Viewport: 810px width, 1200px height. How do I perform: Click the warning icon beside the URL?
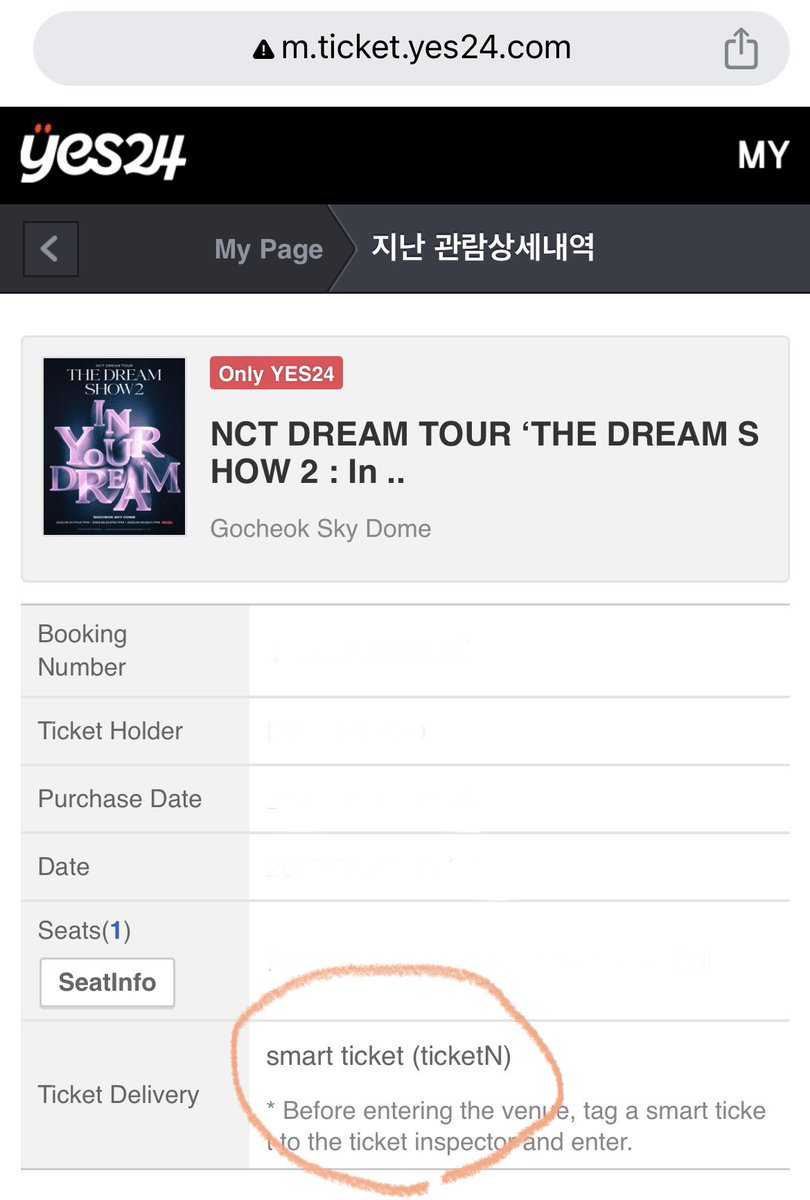[264, 49]
